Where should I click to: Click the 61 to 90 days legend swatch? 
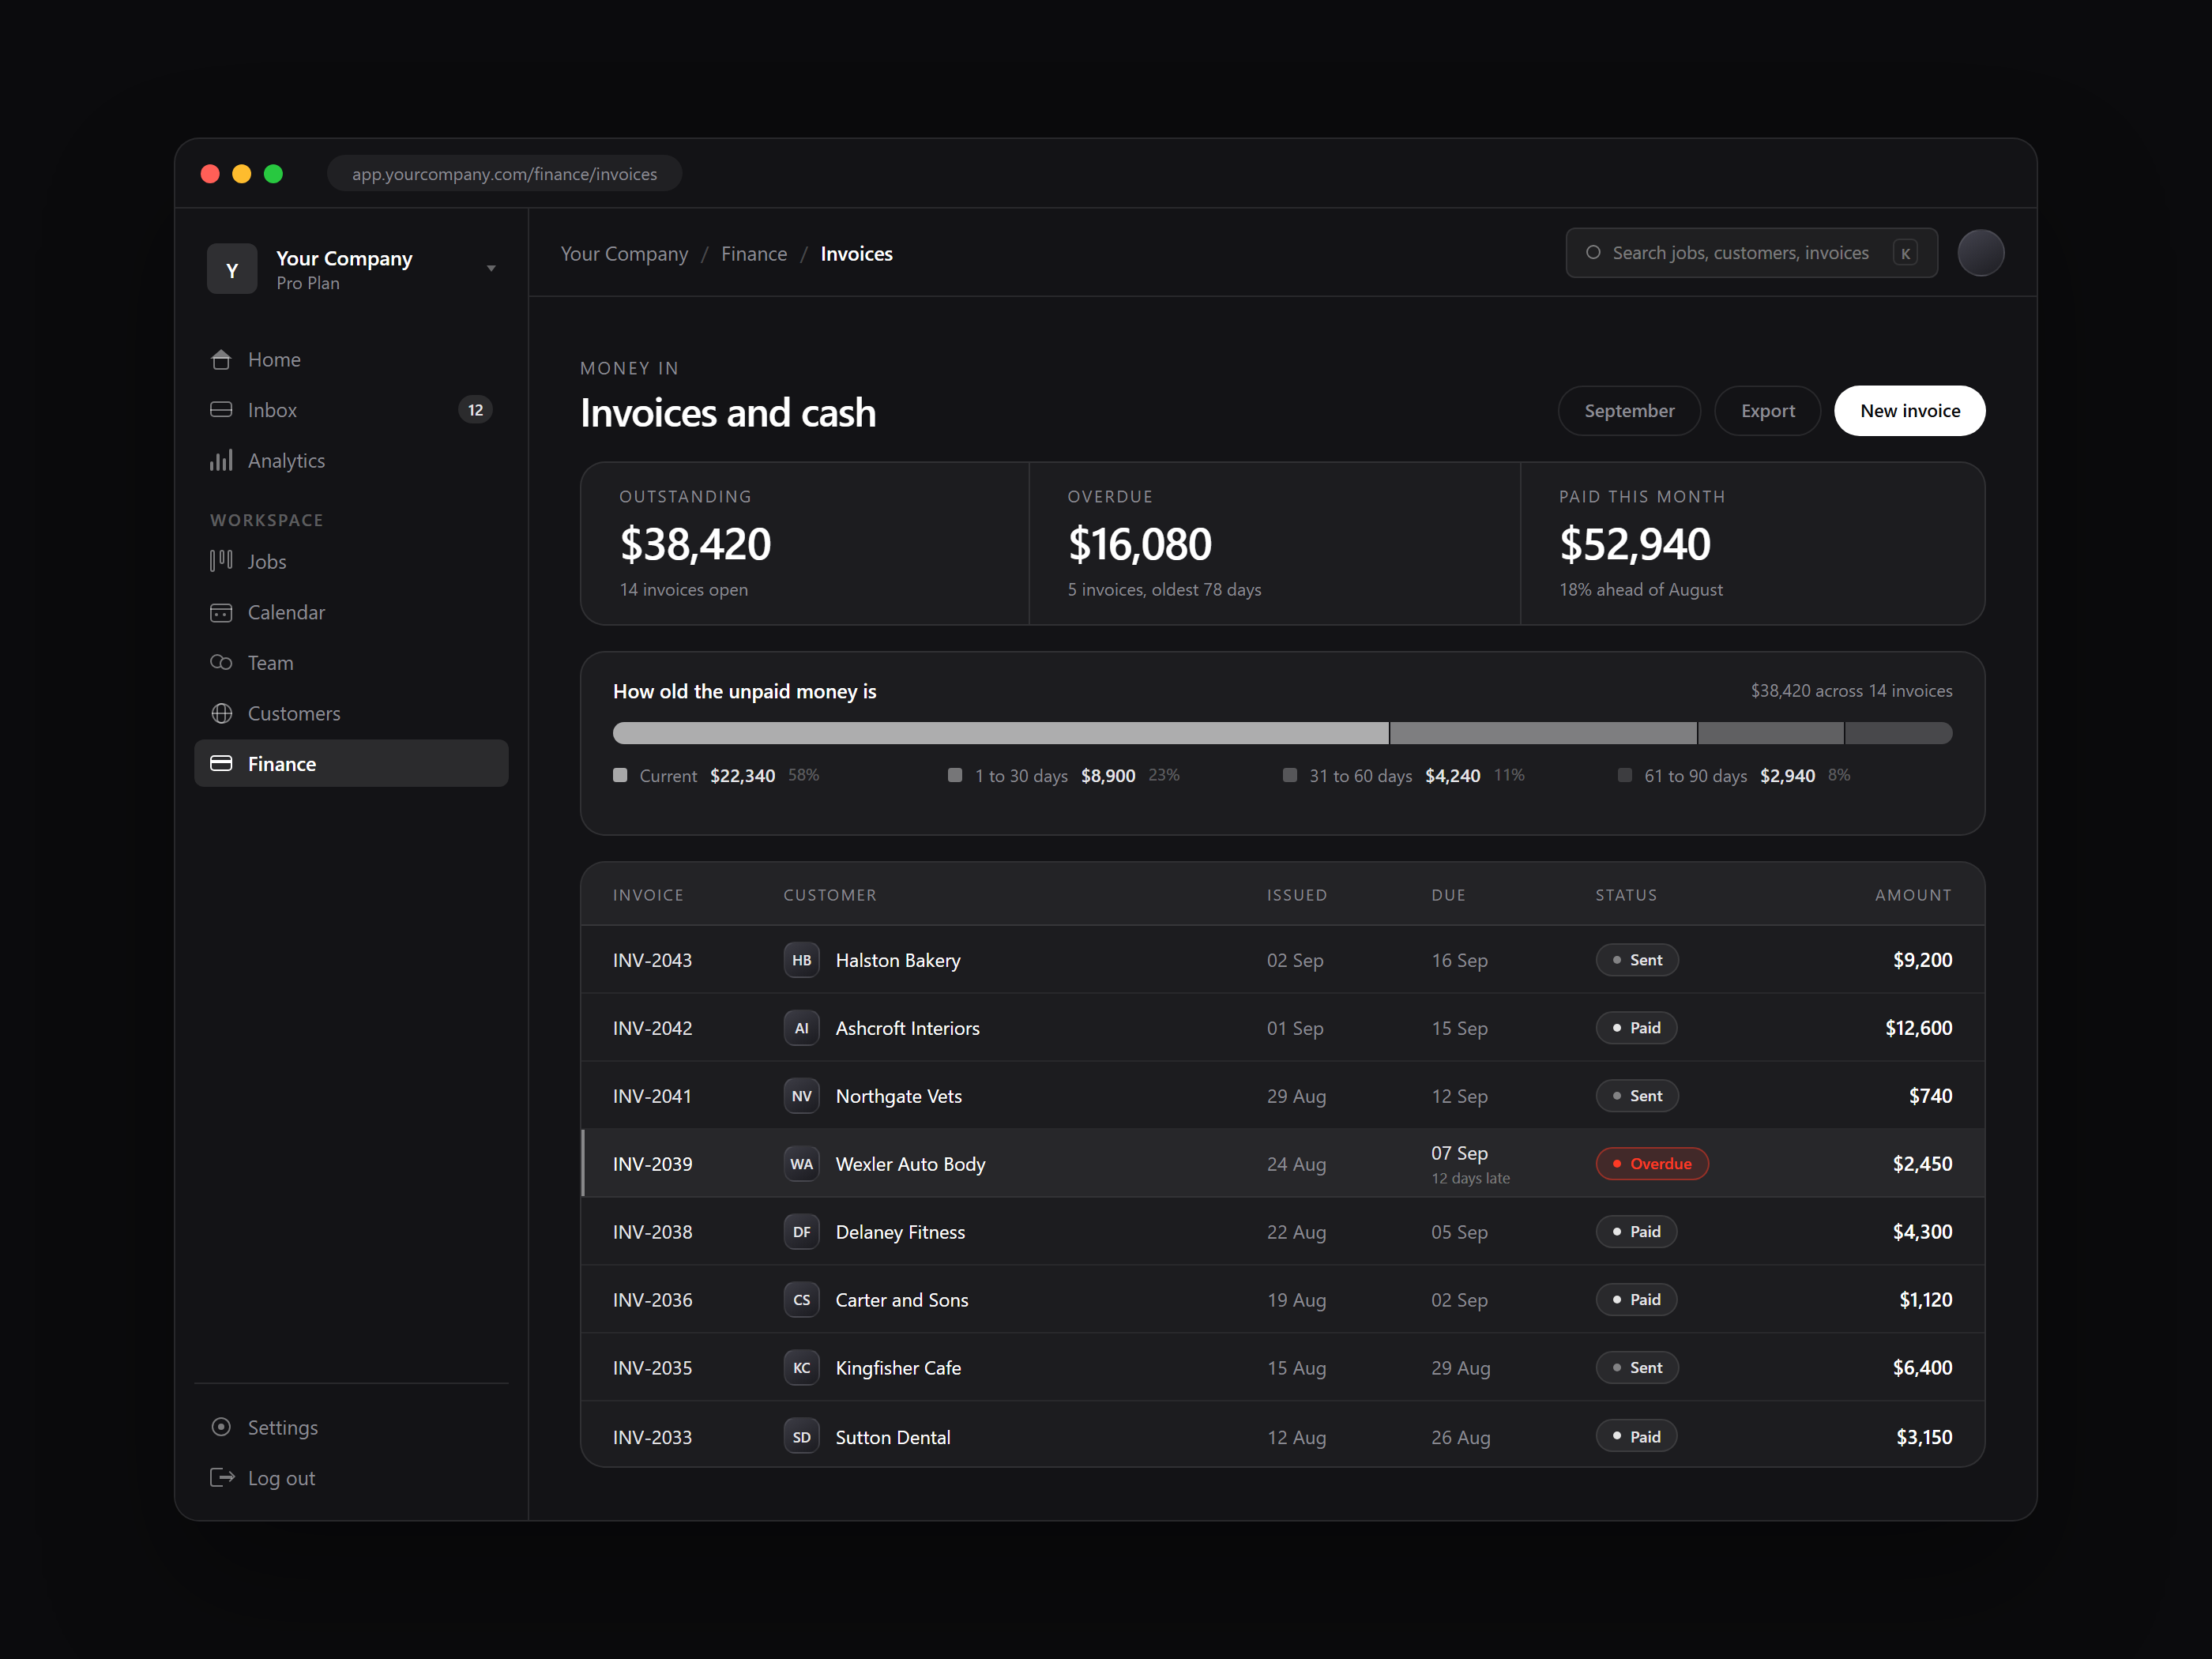1625,775
